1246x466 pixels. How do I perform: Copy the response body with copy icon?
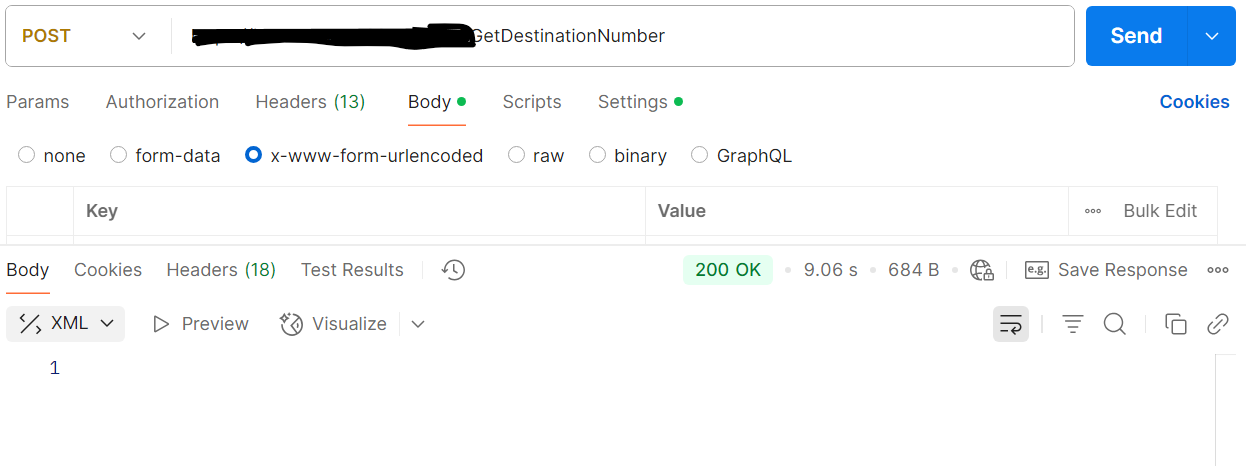(1176, 324)
